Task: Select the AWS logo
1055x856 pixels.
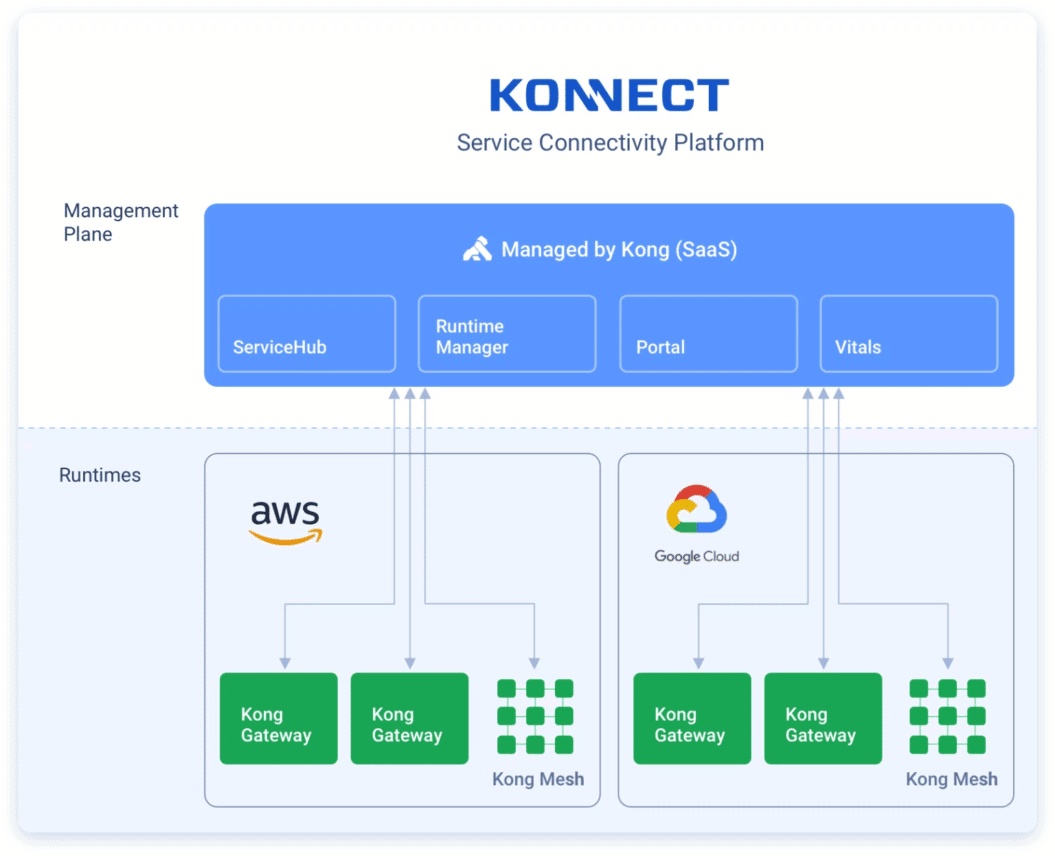Action: click(286, 522)
